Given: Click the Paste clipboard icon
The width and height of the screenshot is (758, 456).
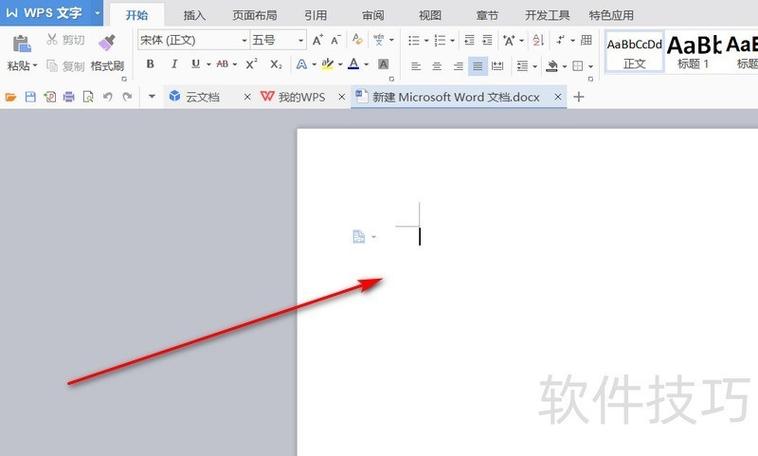Looking at the screenshot, I should click(21, 44).
